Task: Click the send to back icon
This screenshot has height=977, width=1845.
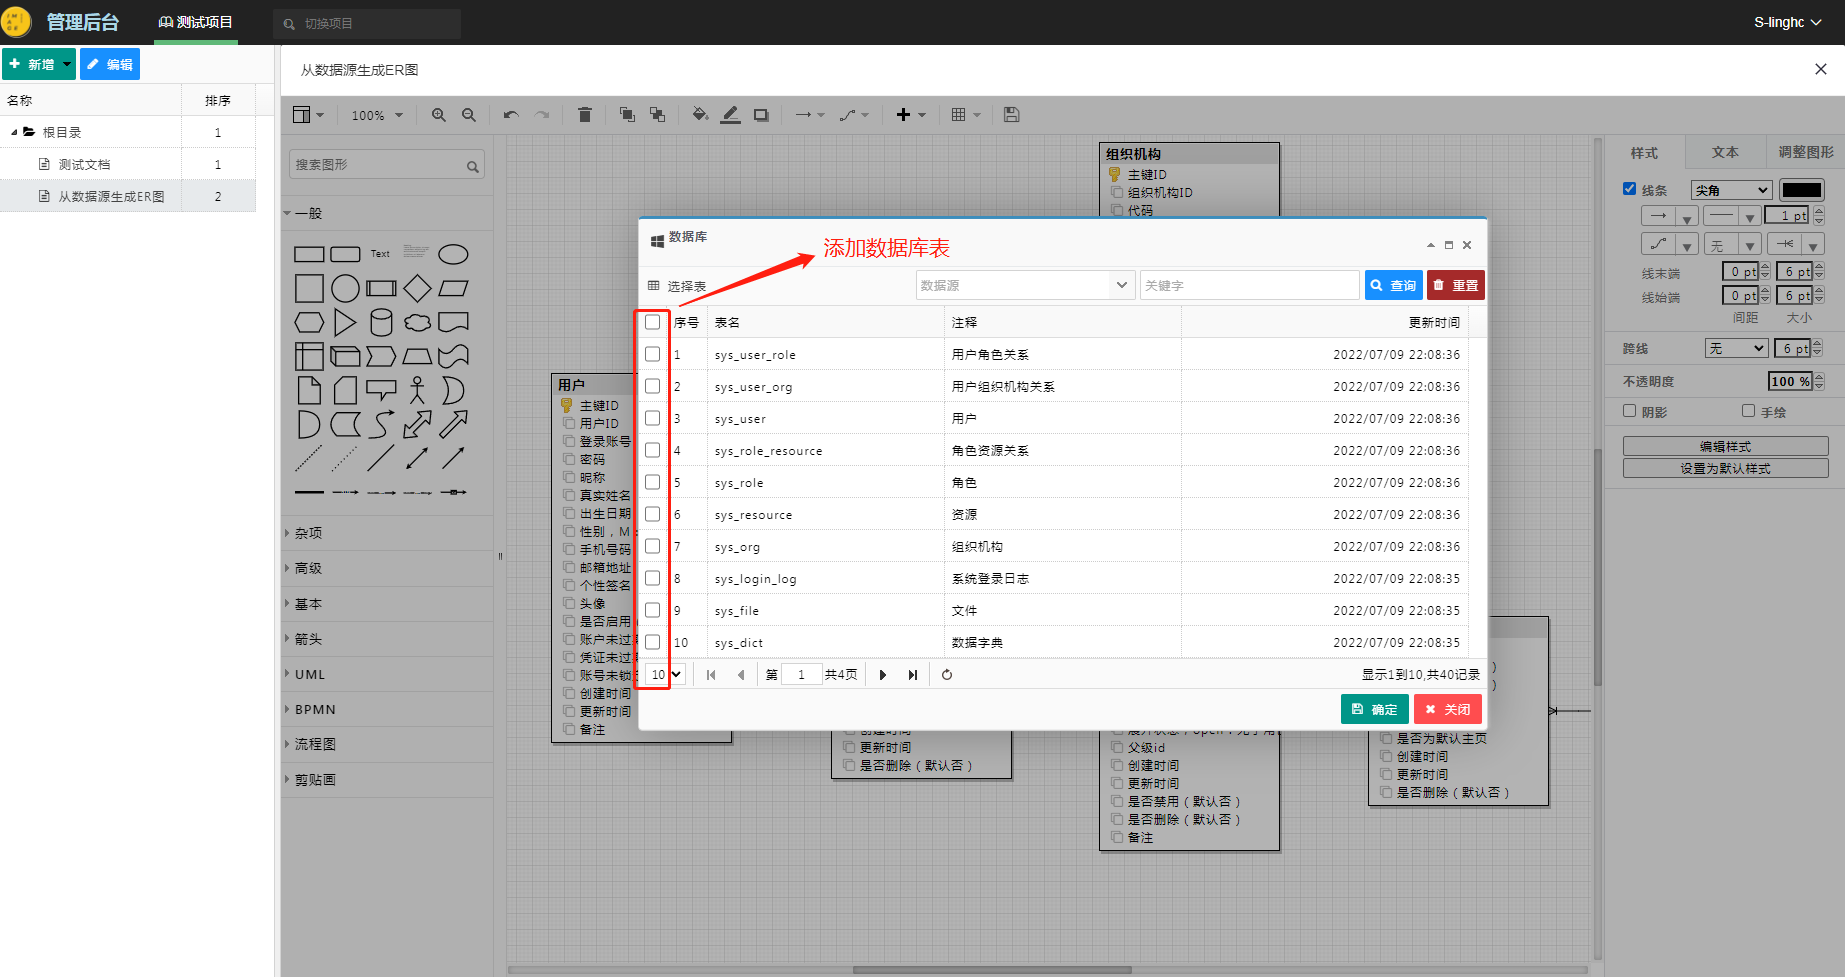Action: click(x=657, y=115)
